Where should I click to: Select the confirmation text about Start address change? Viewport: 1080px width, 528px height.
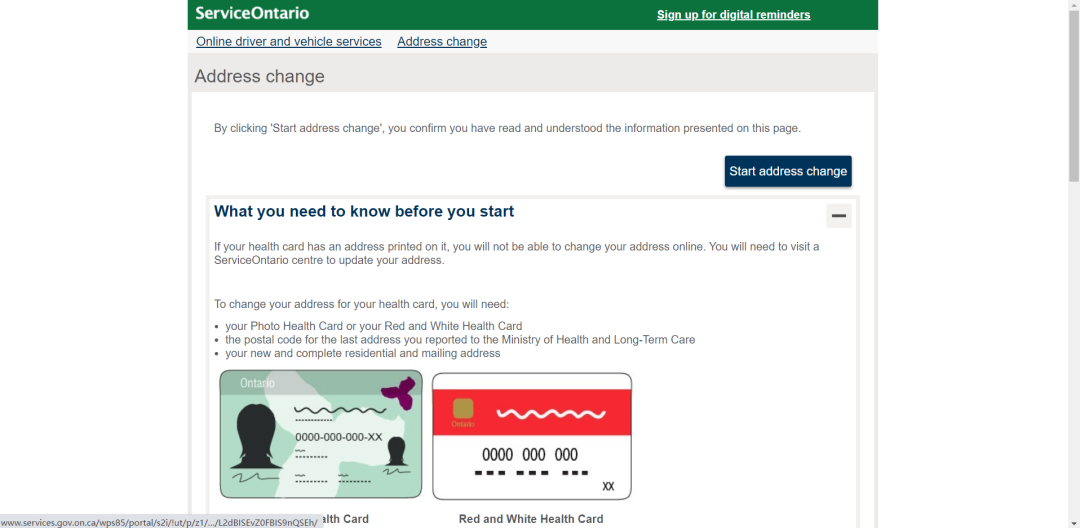click(508, 128)
